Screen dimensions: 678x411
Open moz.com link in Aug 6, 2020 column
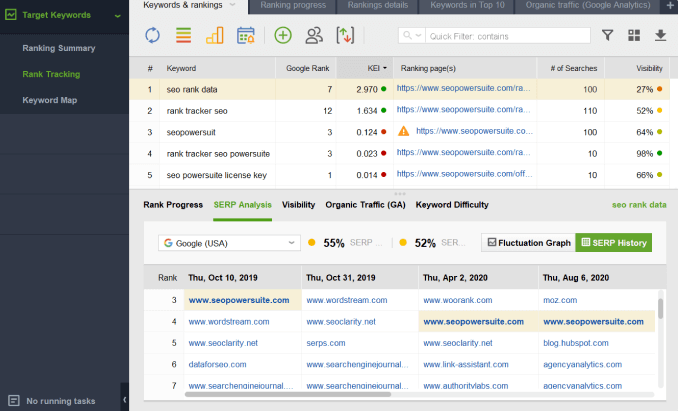coord(560,300)
